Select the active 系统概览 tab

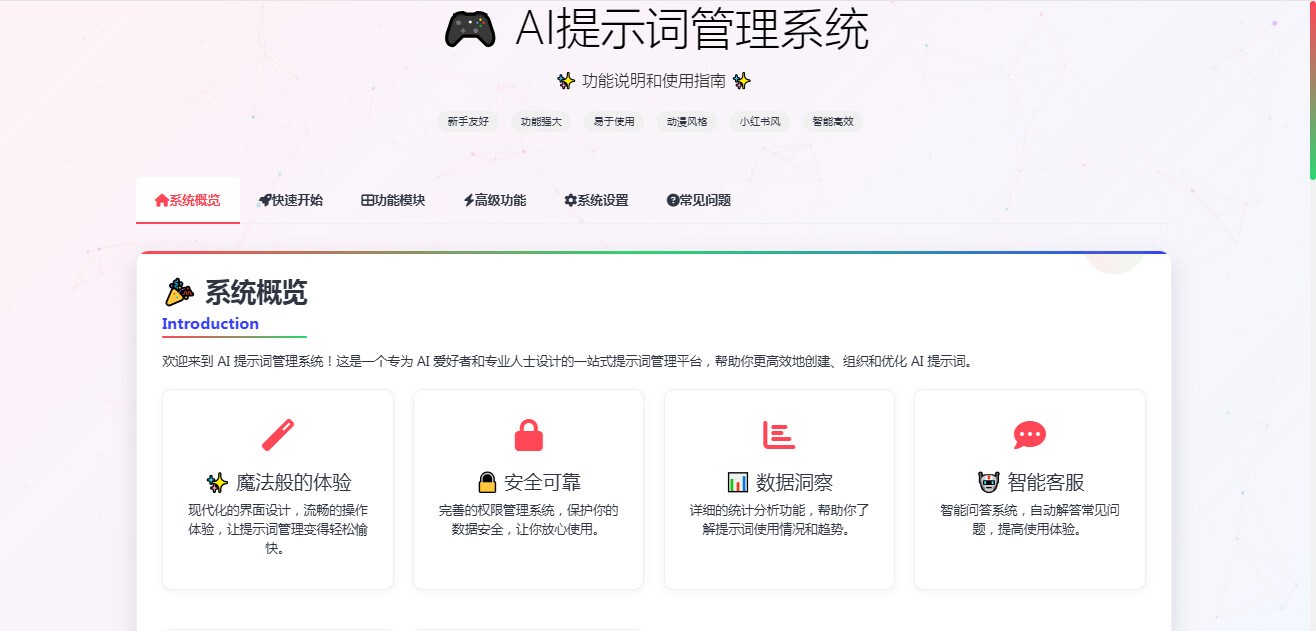[188, 200]
